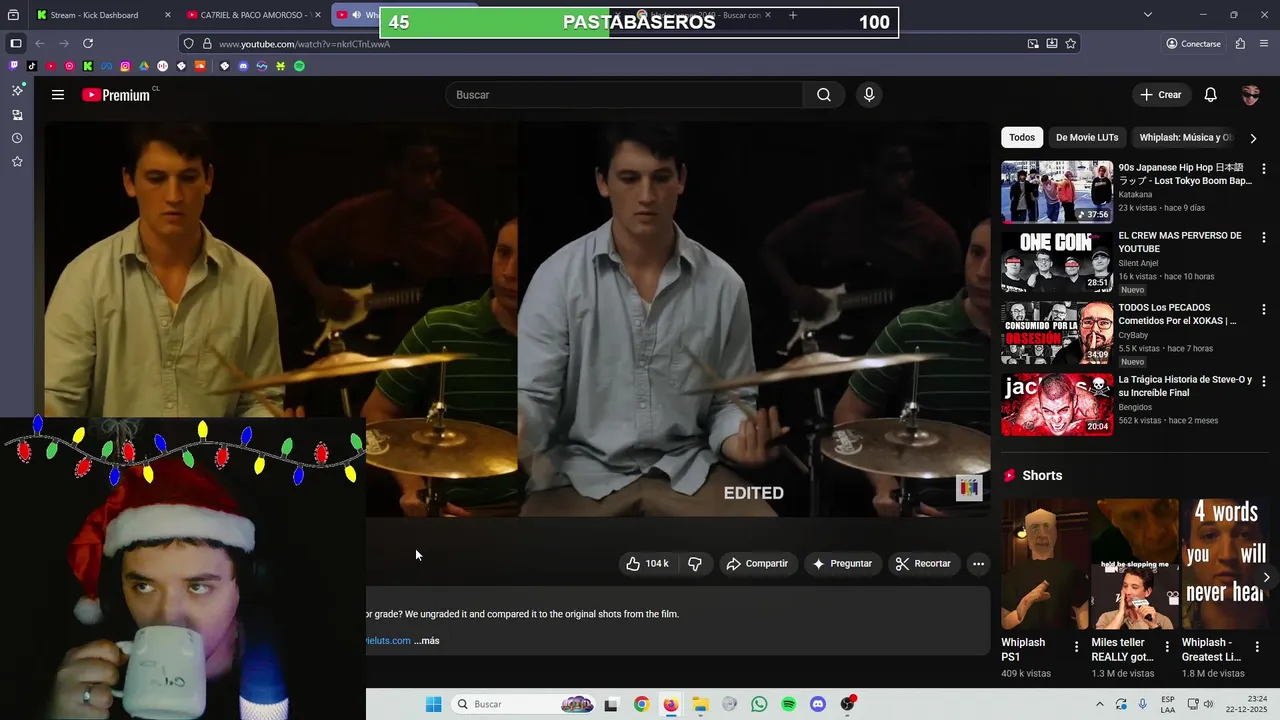Open a new Firefox tab
Image resolution: width=1280 pixels, height=720 pixels.
click(793, 15)
